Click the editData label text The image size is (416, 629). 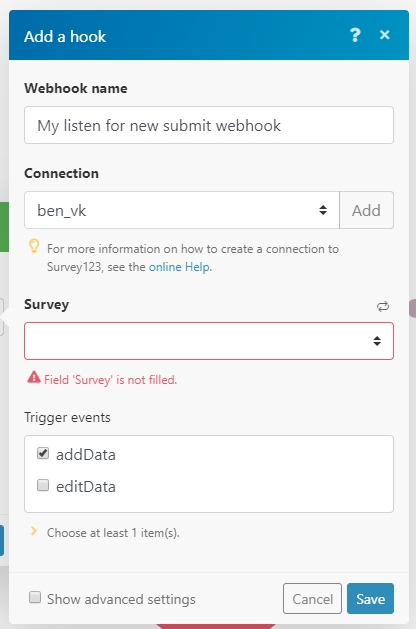tap(86, 487)
